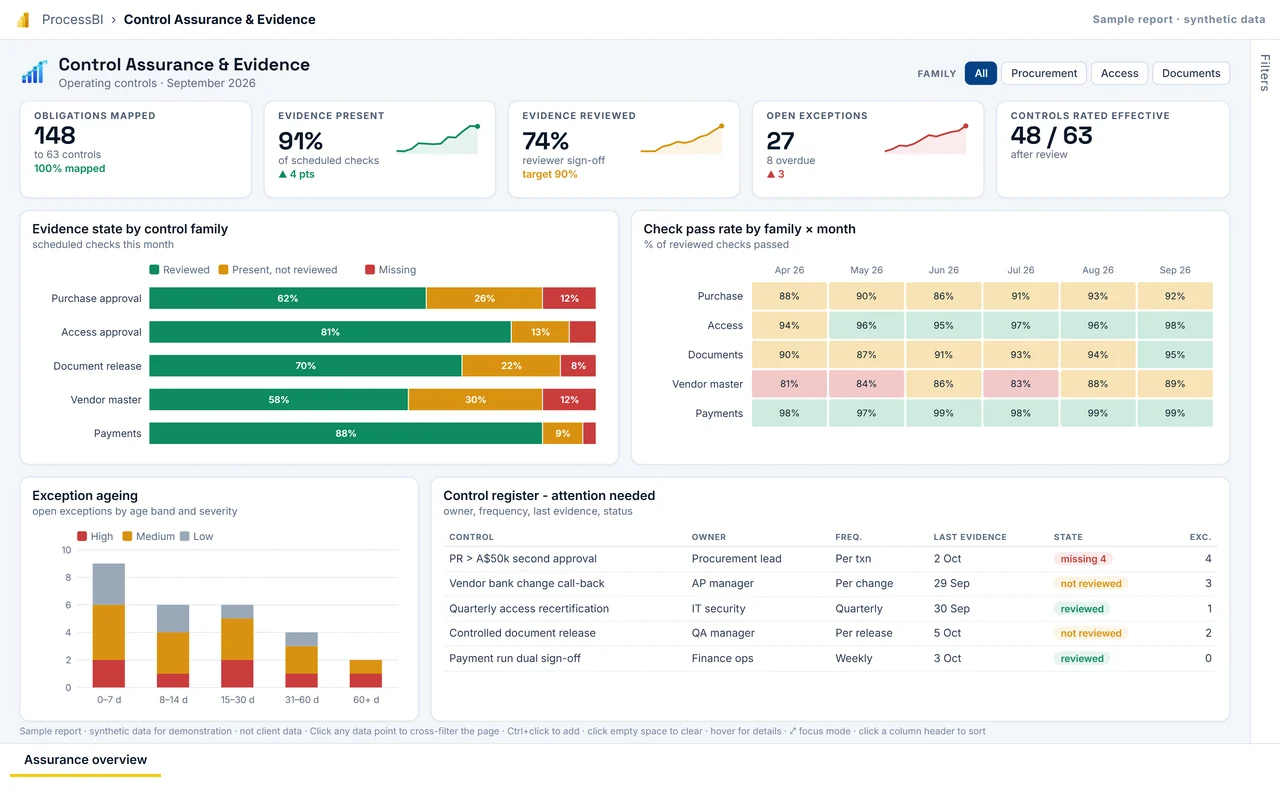This screenshot has width=1280, height=800.
Task: Select the Medium severity legend swatch
Action: (x=127, y=537)
